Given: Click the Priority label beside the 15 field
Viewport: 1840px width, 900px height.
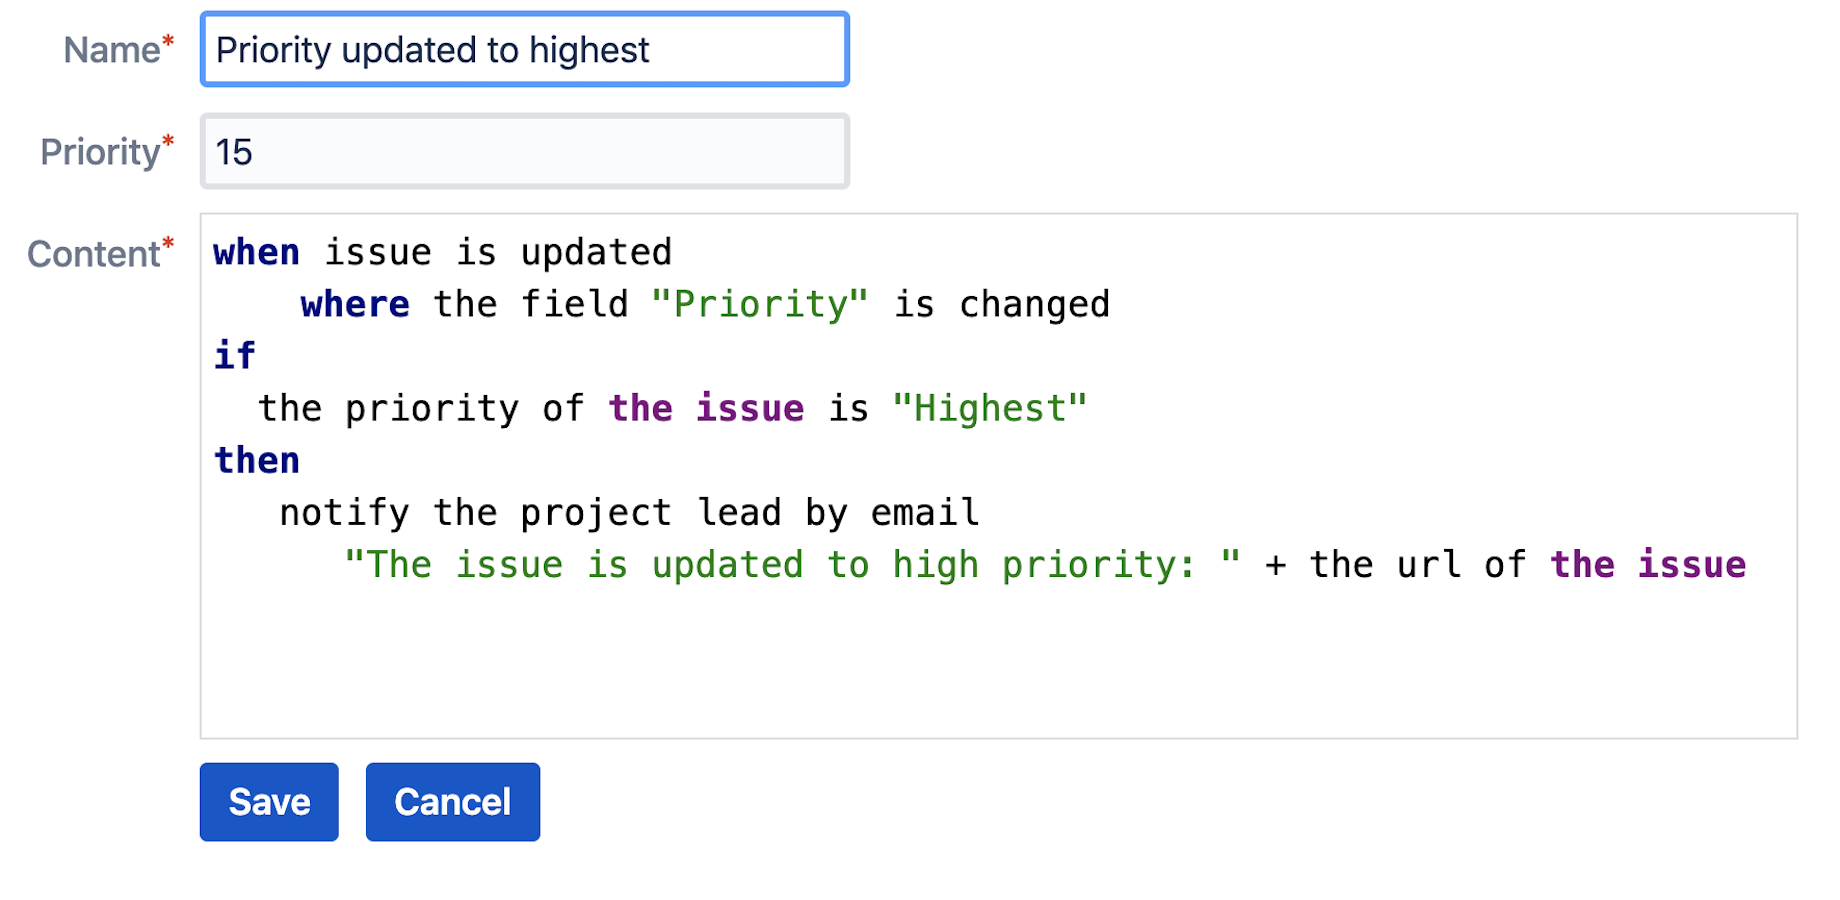Looking at the screenshot, I should click(107, 152).
